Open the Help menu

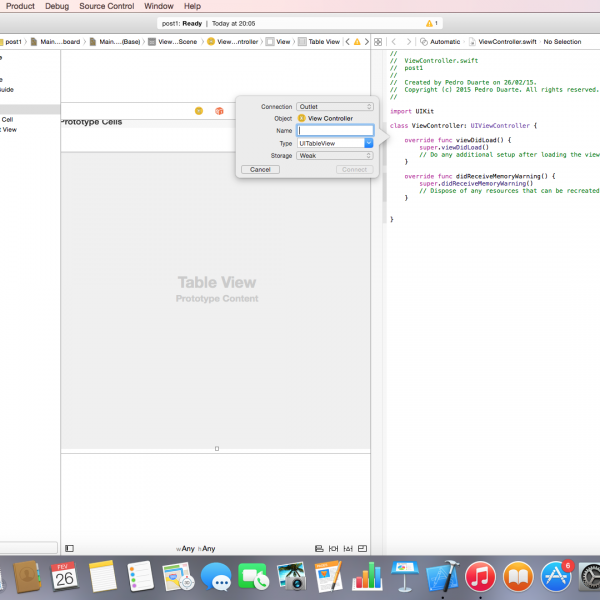[x=192, y=6]
